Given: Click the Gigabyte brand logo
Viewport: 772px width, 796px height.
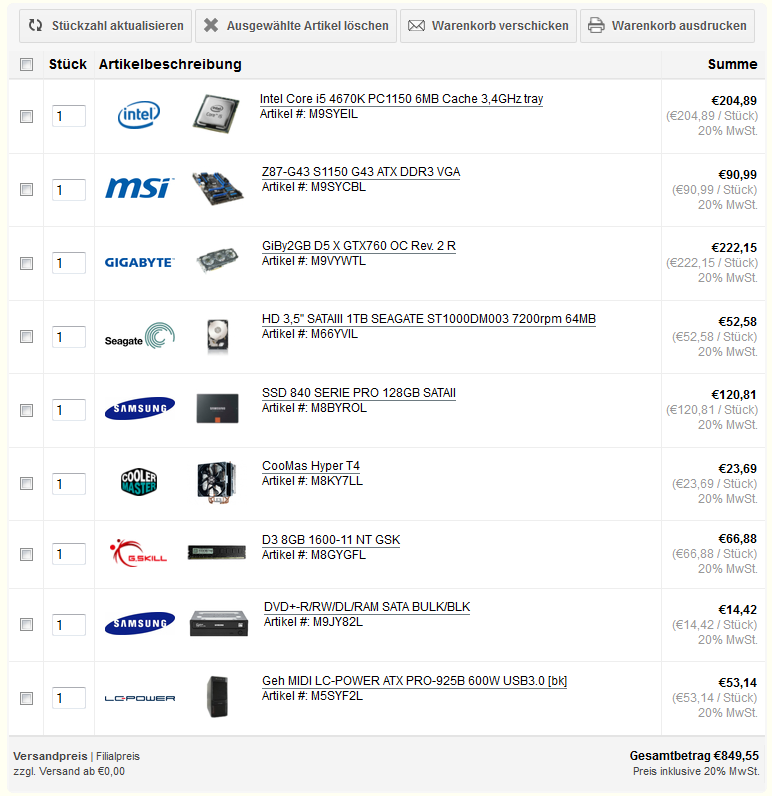Looking at the screenshot, I should point(139,263).
